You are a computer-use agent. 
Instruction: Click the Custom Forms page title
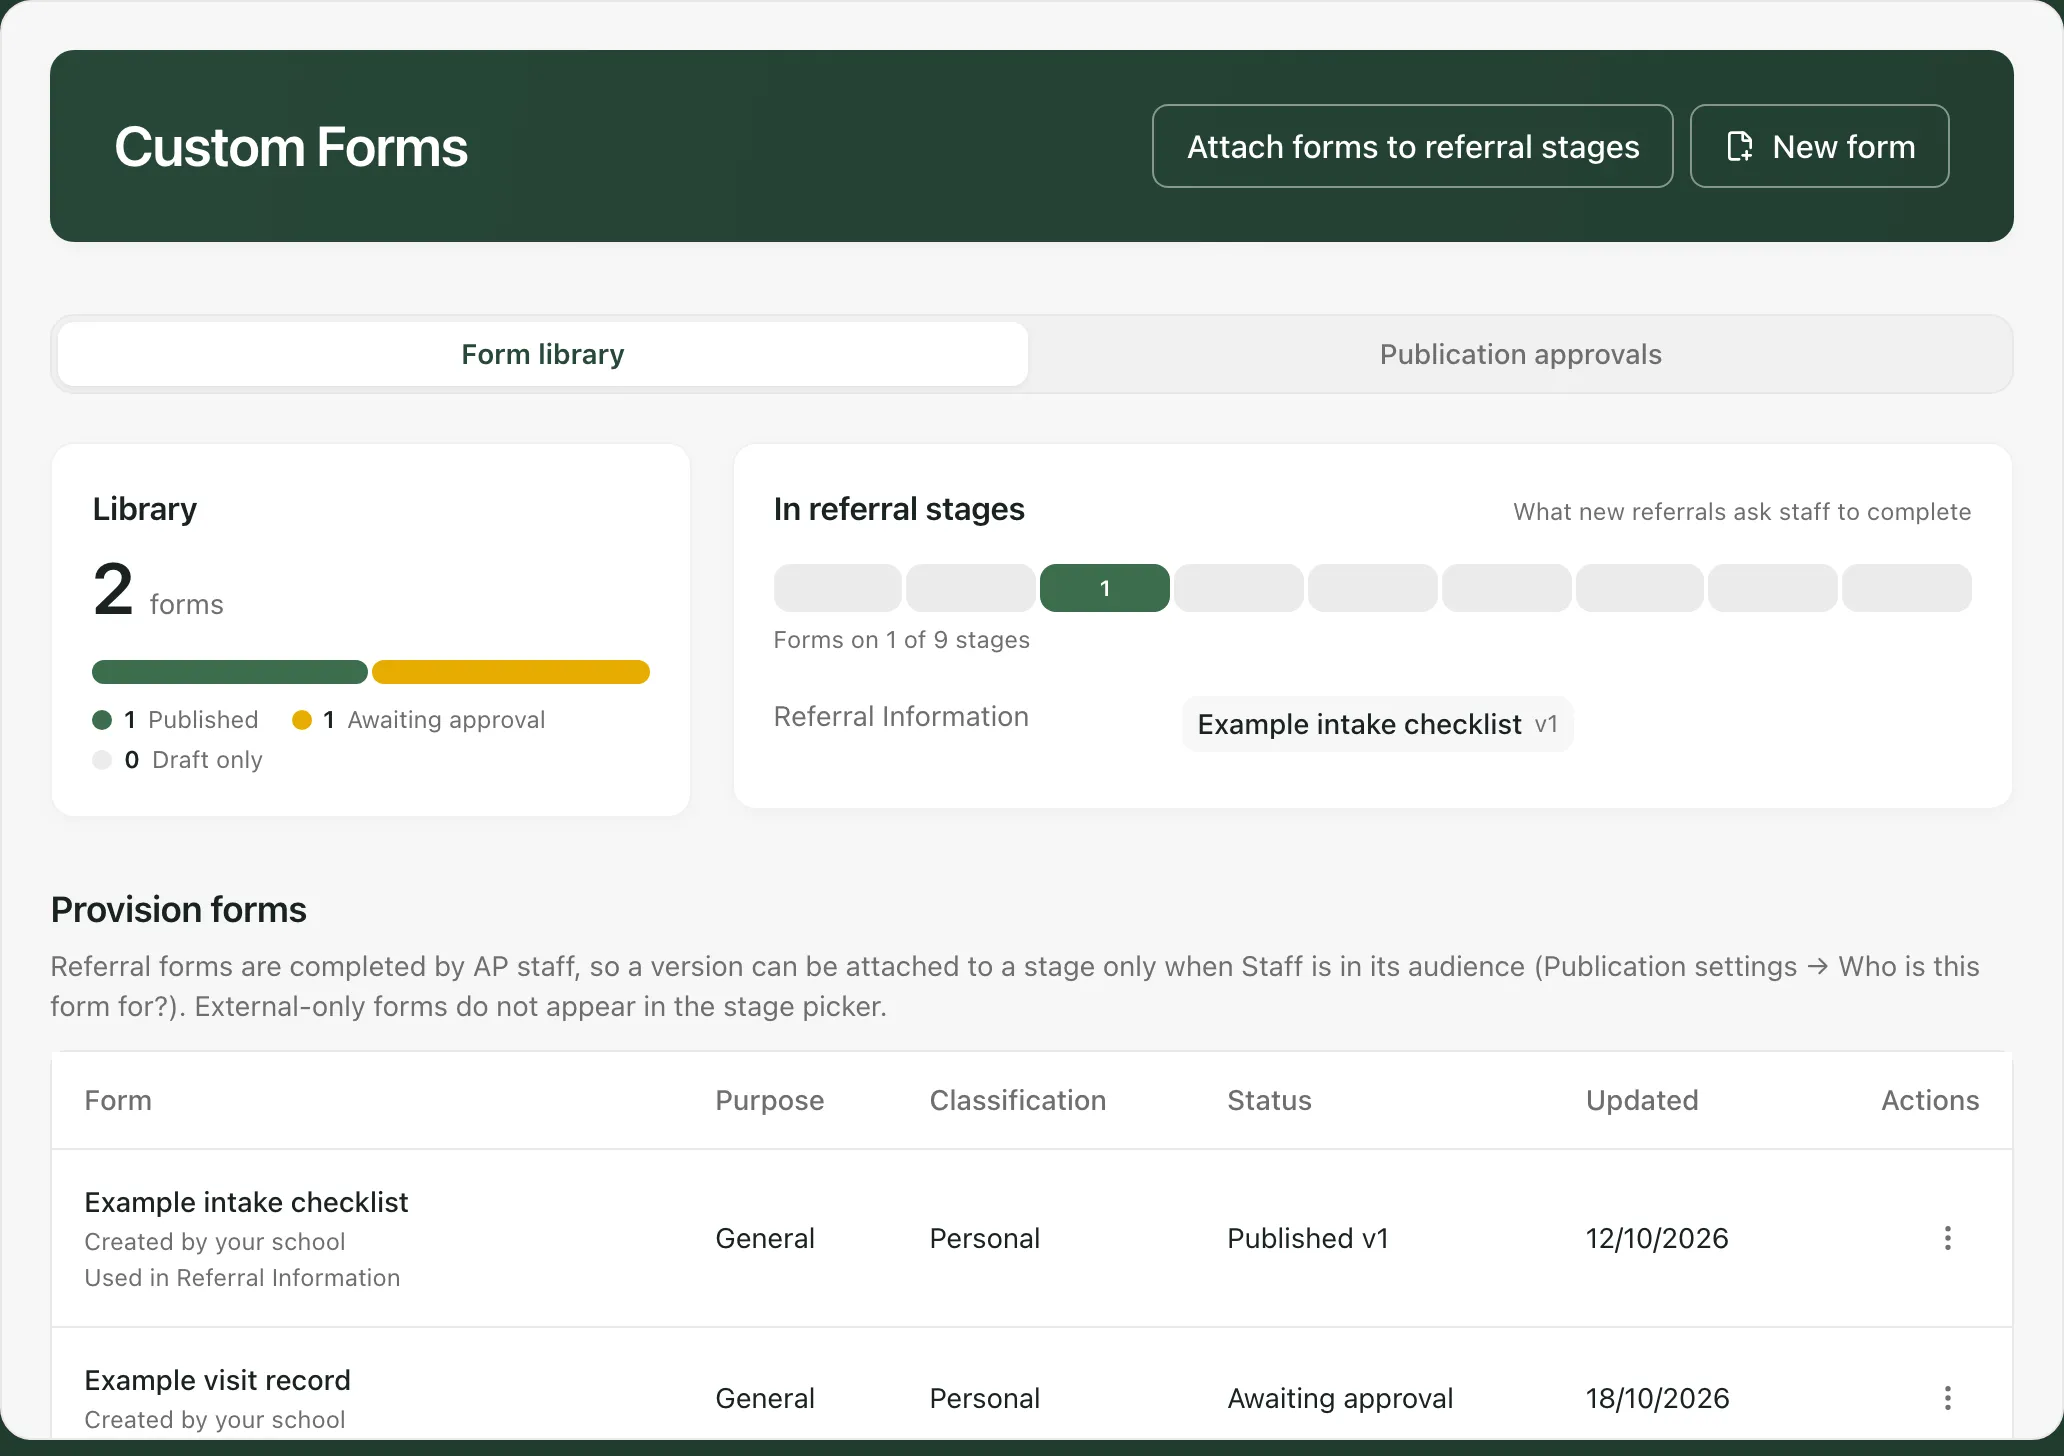pyautogui.click(x=291, y=147)
